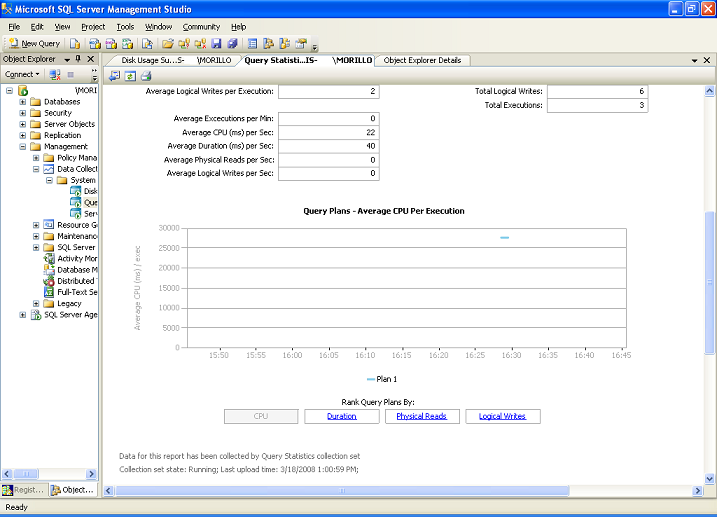This screenshot has width=717, height=517.
Task: Select the Activity Monitor tree item
Action: (77, 259)
